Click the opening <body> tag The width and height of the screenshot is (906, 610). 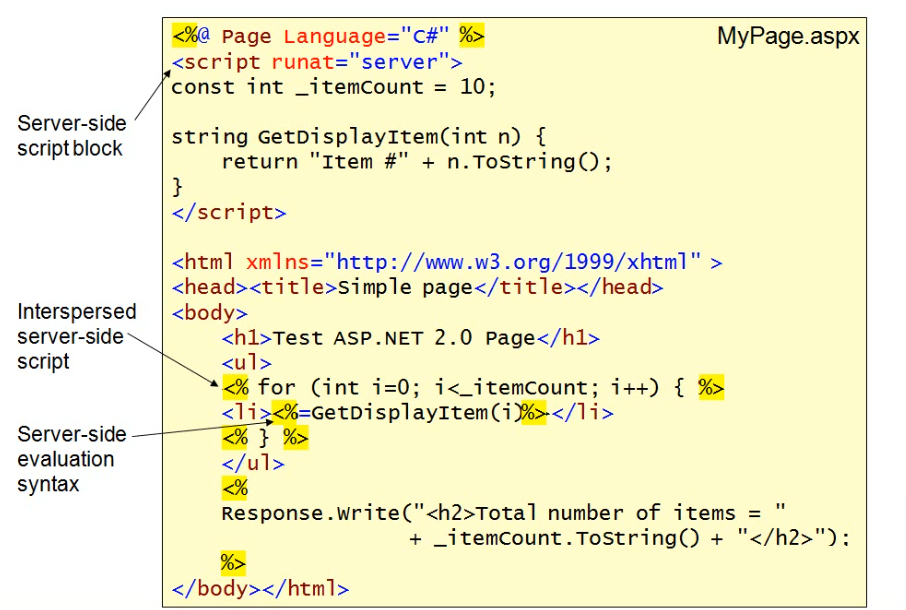click(210, 313)
